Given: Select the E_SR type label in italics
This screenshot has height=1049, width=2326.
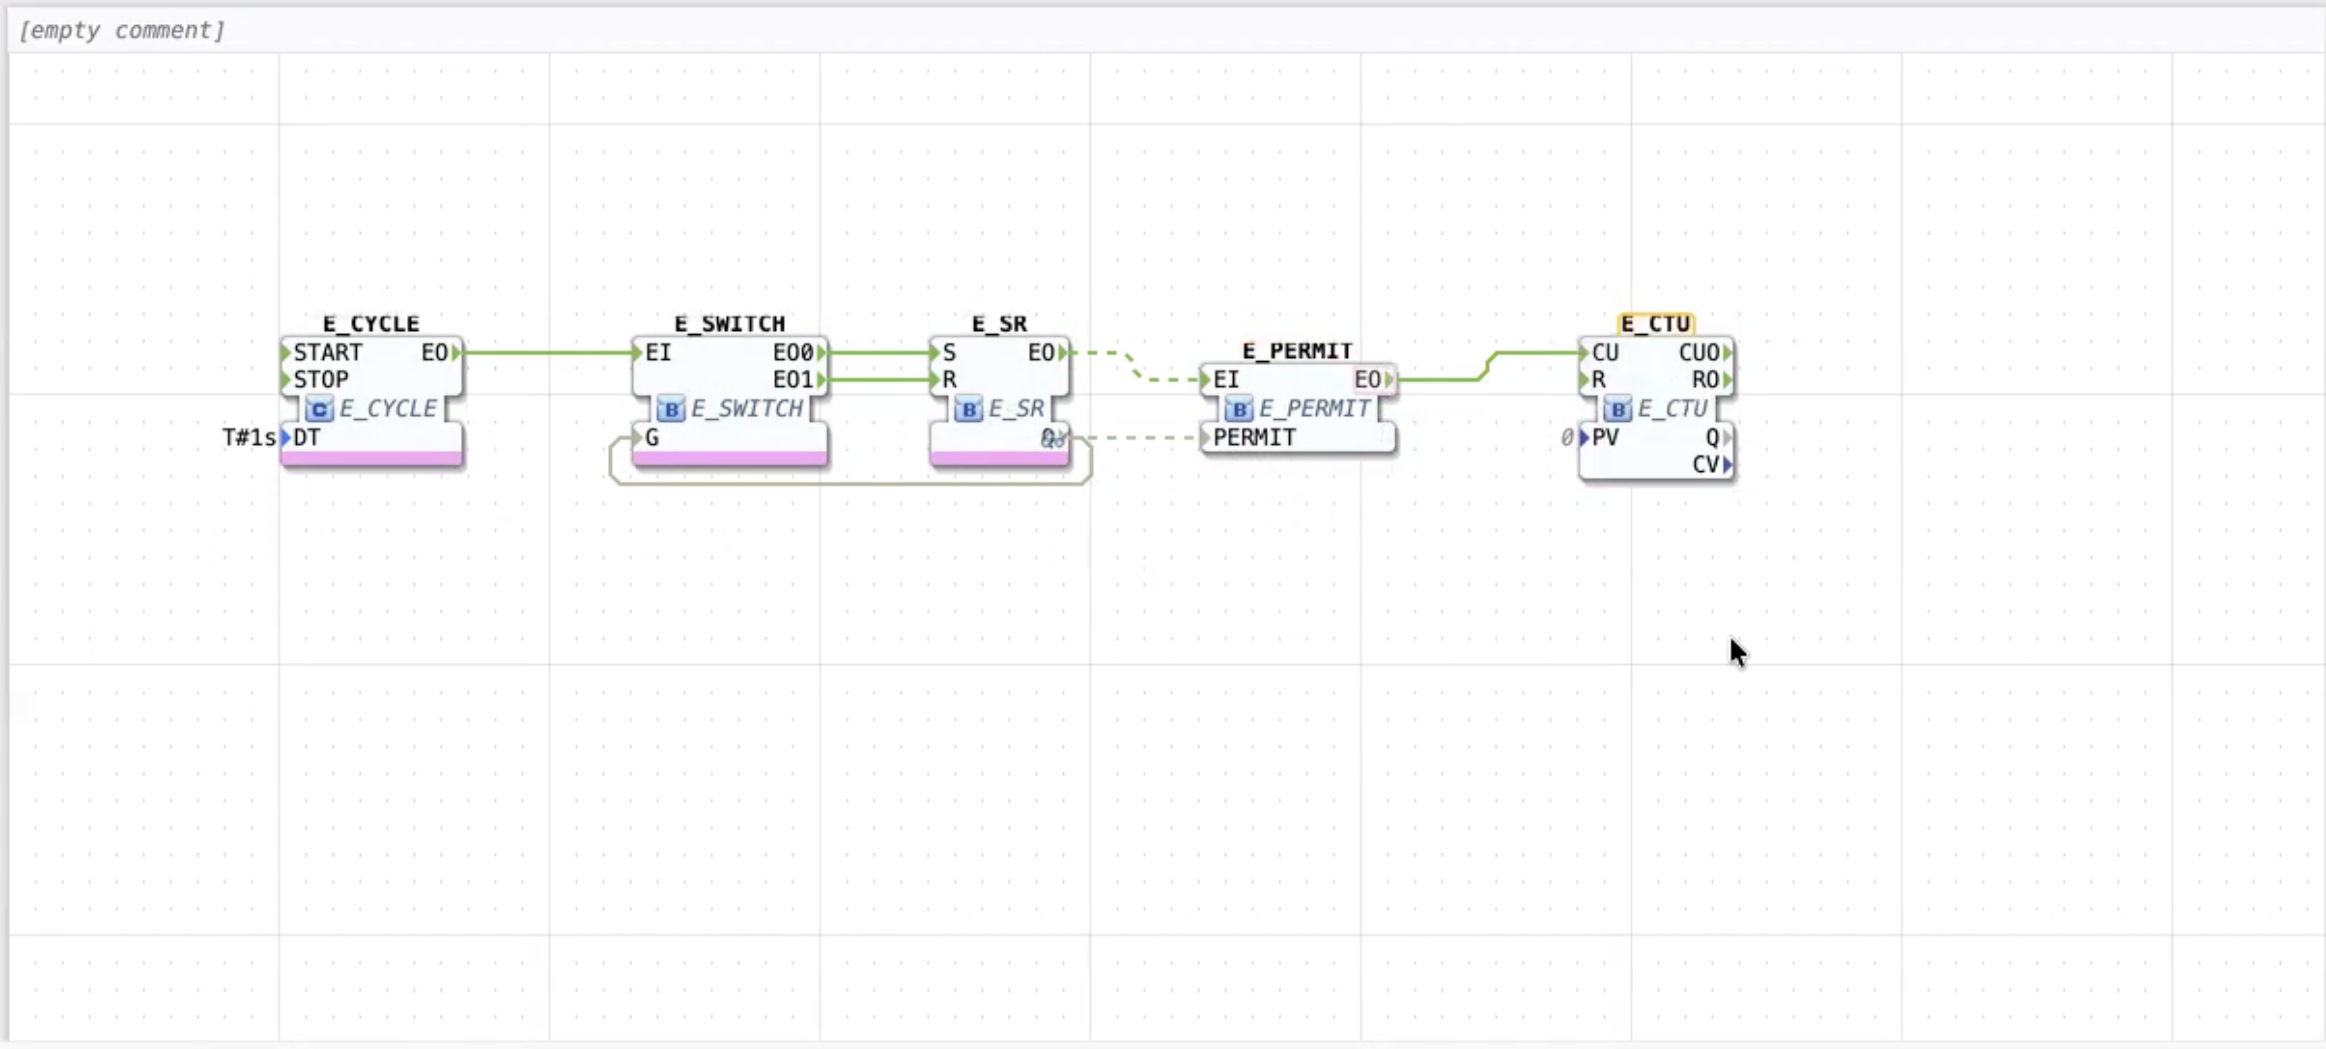Looking at the screenshot, I should pyautogui.click(x=1016, y=408).
